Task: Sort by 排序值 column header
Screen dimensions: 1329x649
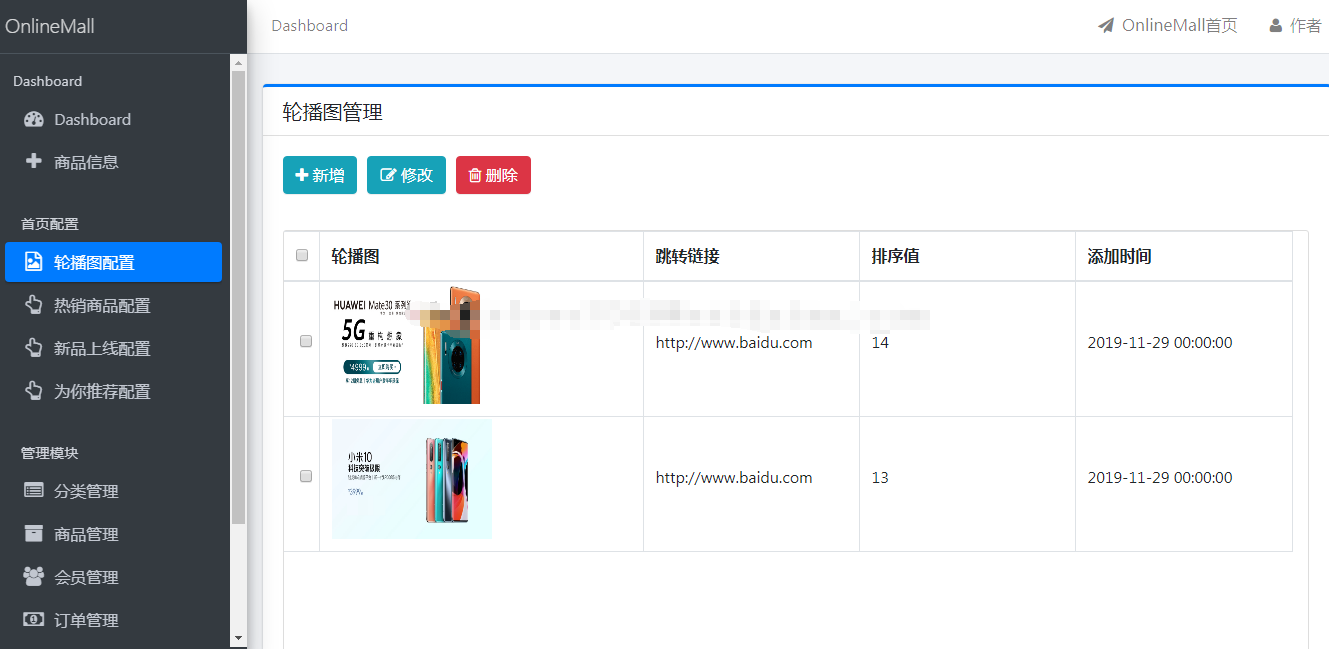Action: pos(967,256)
